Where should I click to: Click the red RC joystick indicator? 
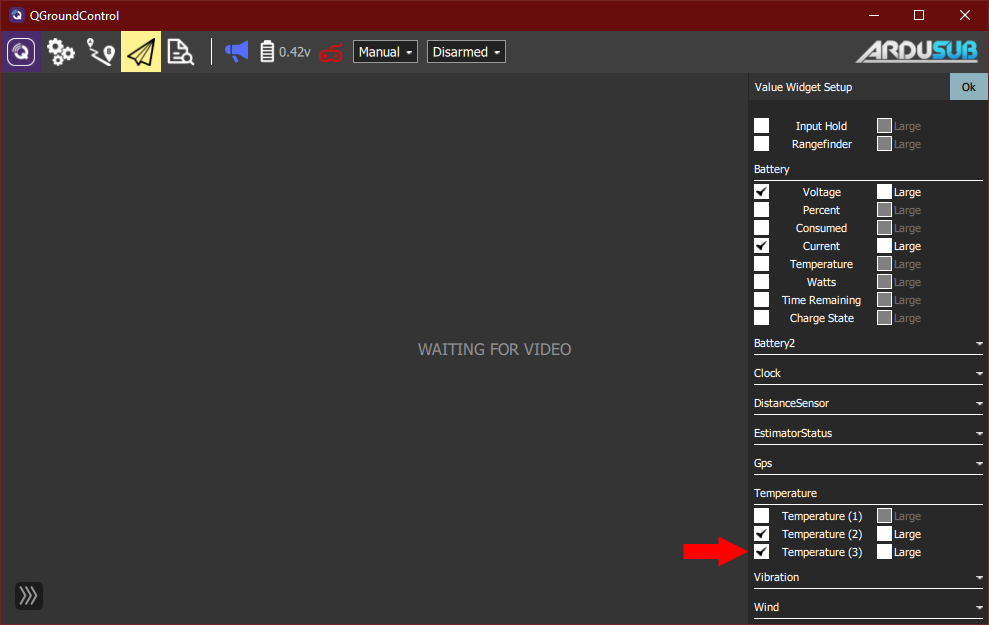pos(330,53)
